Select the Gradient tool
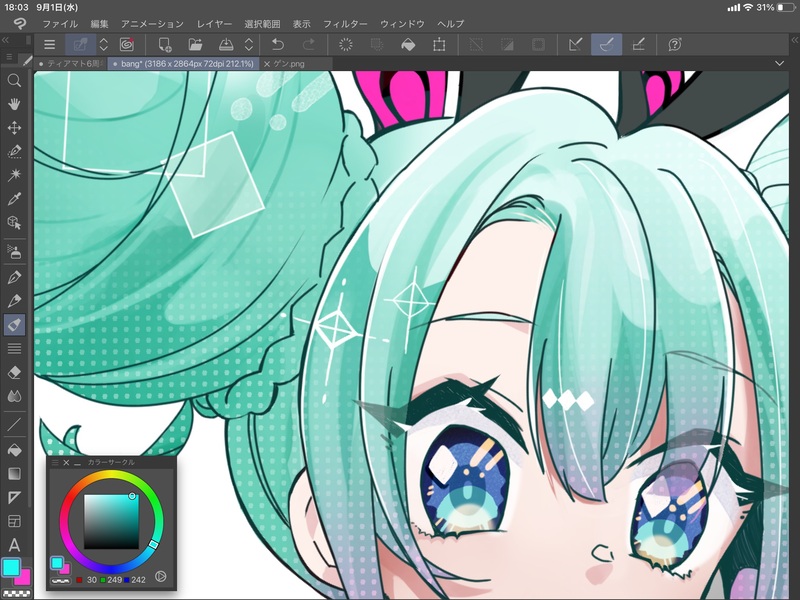The height and width of the screenshot is (600, 800). tap(14, 473)
